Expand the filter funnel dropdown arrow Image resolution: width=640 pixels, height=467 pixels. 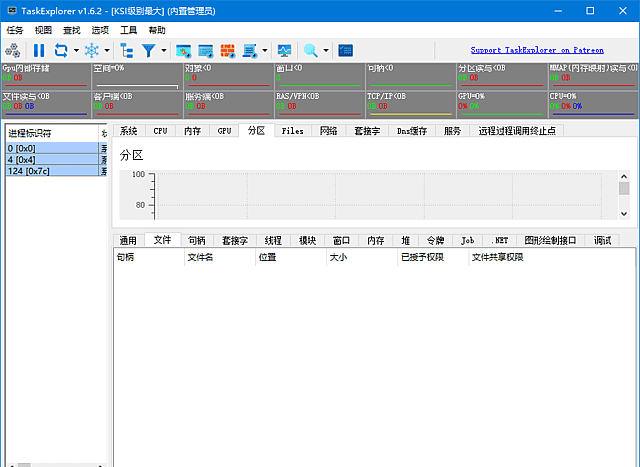164,51
